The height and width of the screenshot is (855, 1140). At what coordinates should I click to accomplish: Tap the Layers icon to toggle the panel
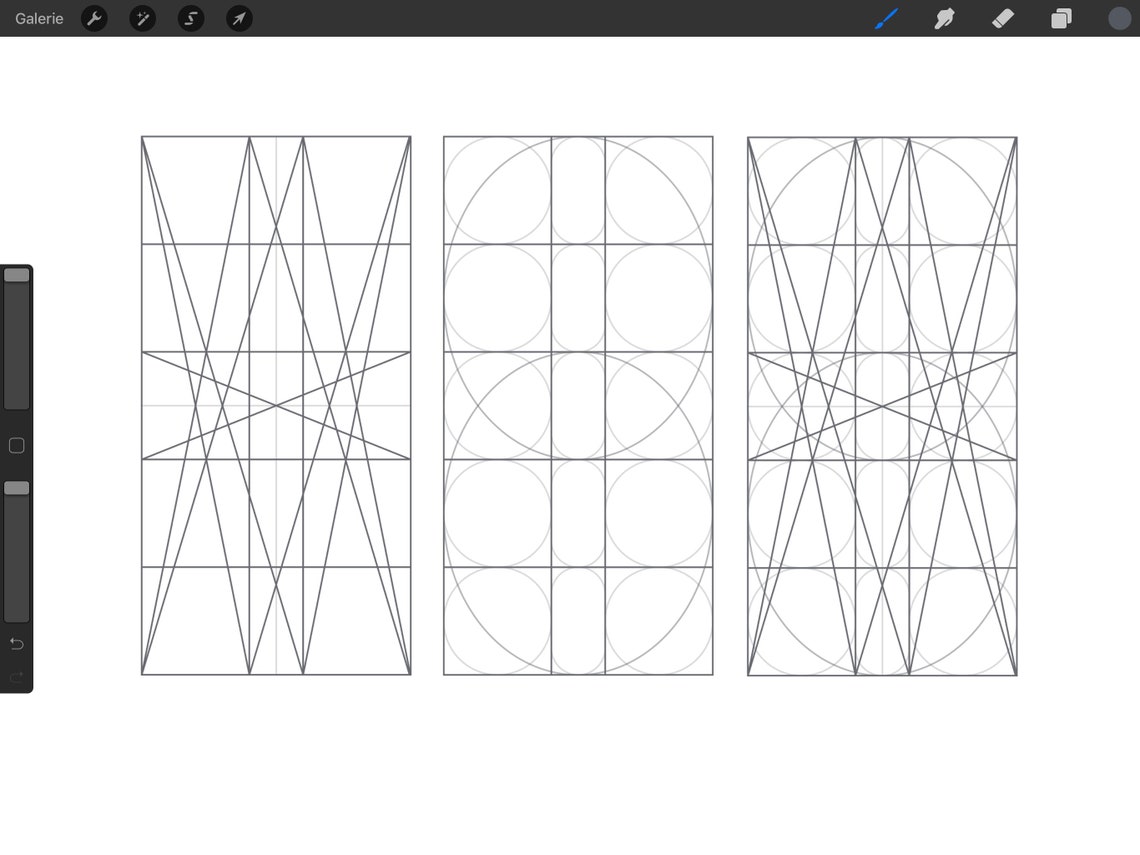(1060, 18)
